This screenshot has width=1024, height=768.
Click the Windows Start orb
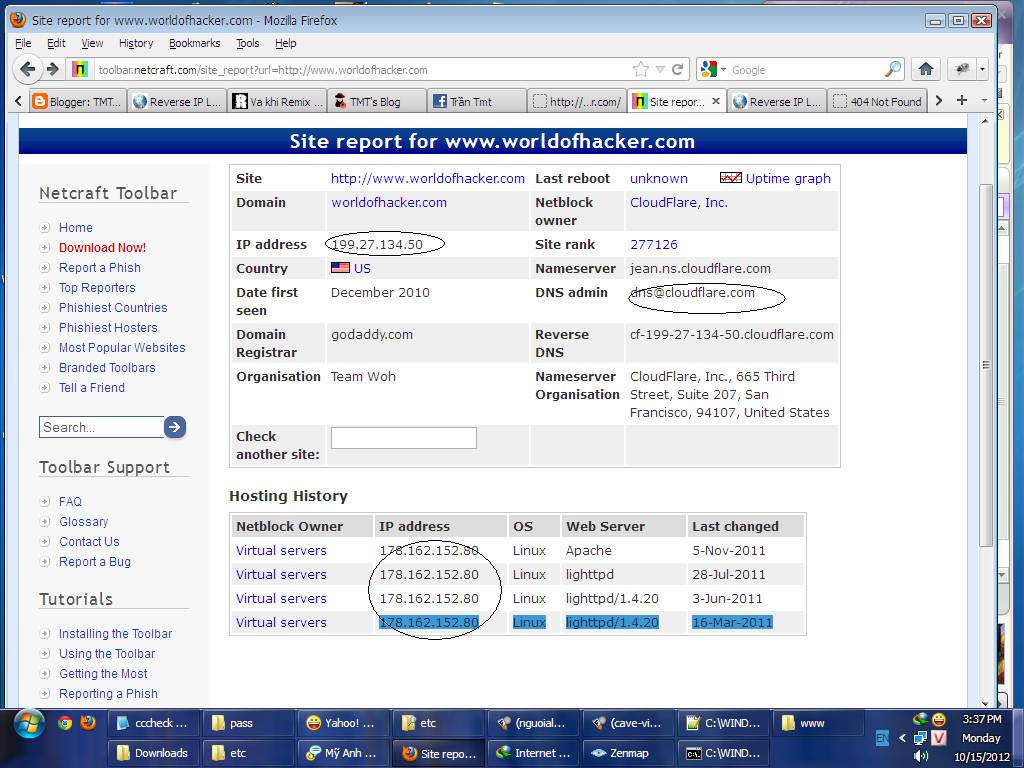pos(29,724)
